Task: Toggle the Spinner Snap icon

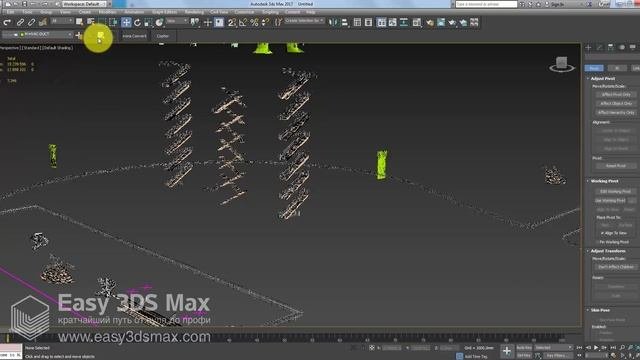Action: [265, 22]
